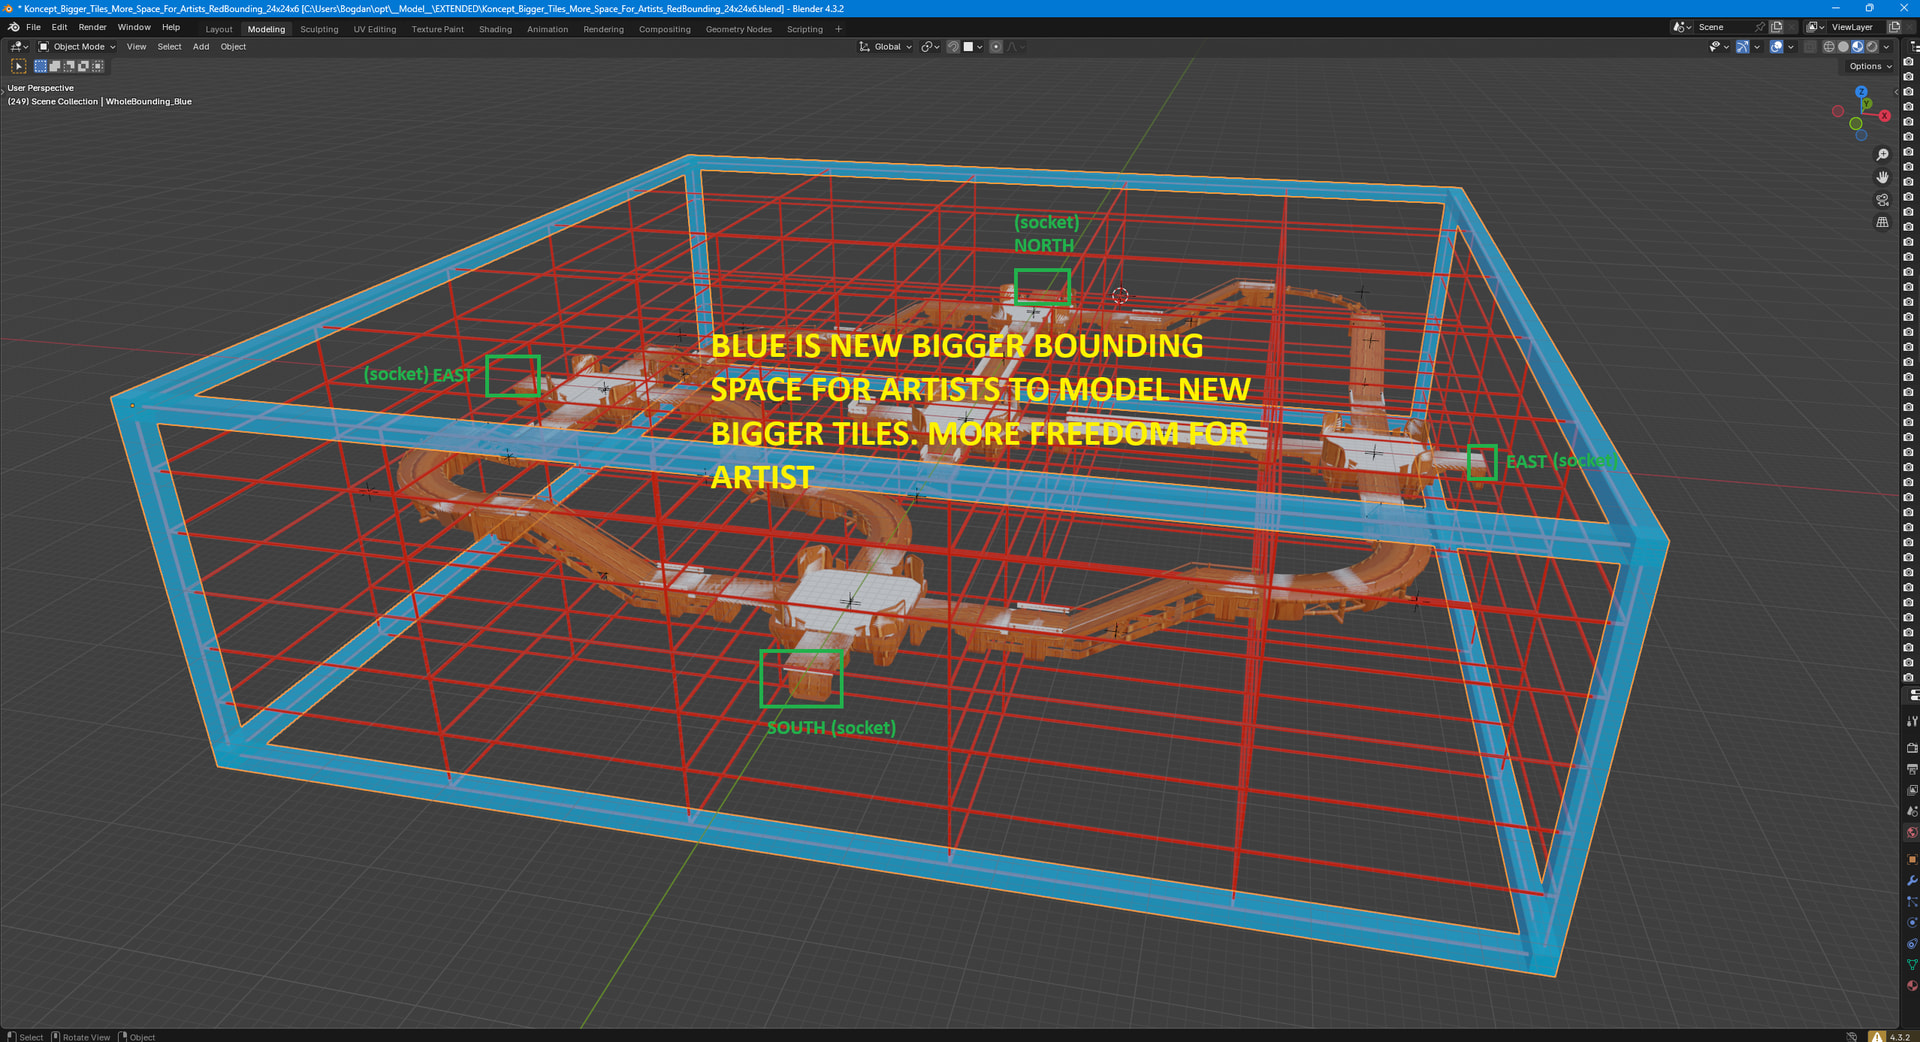Click the red X axis gizmo
Image resolution: width=1920 pixels, height=1042 pixels.
coord(1884,116)
